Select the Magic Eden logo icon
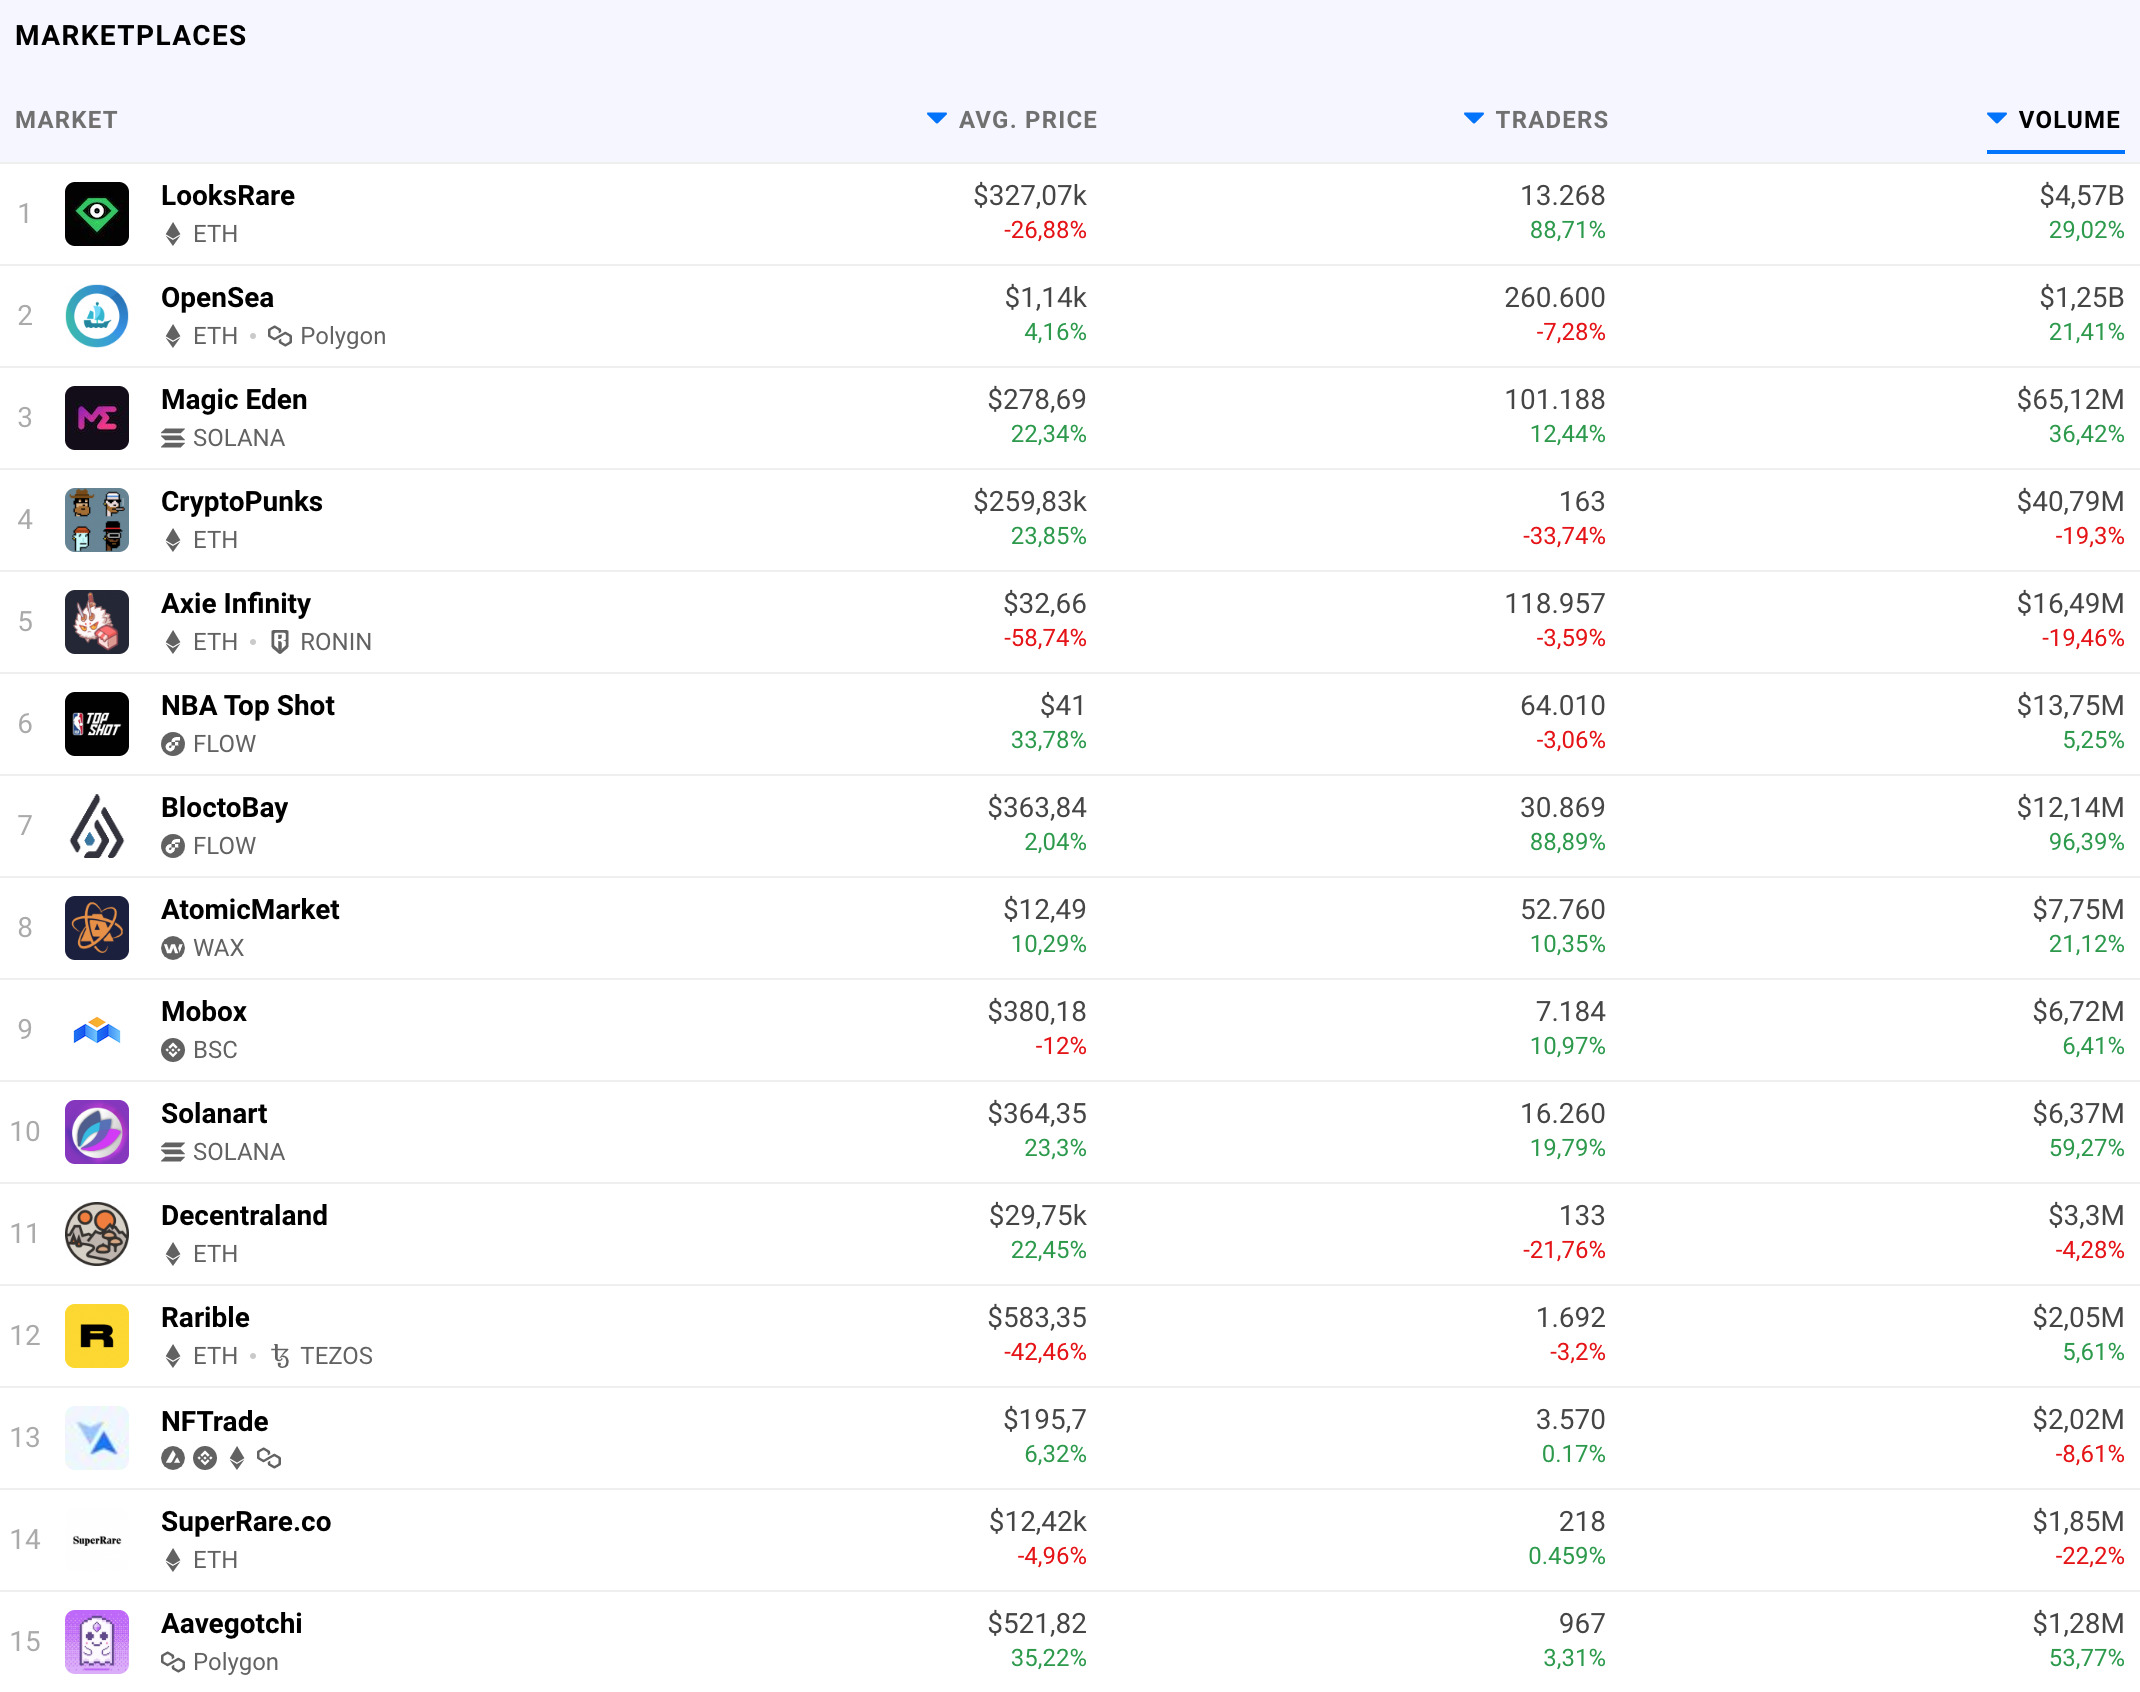 point(97,418)
